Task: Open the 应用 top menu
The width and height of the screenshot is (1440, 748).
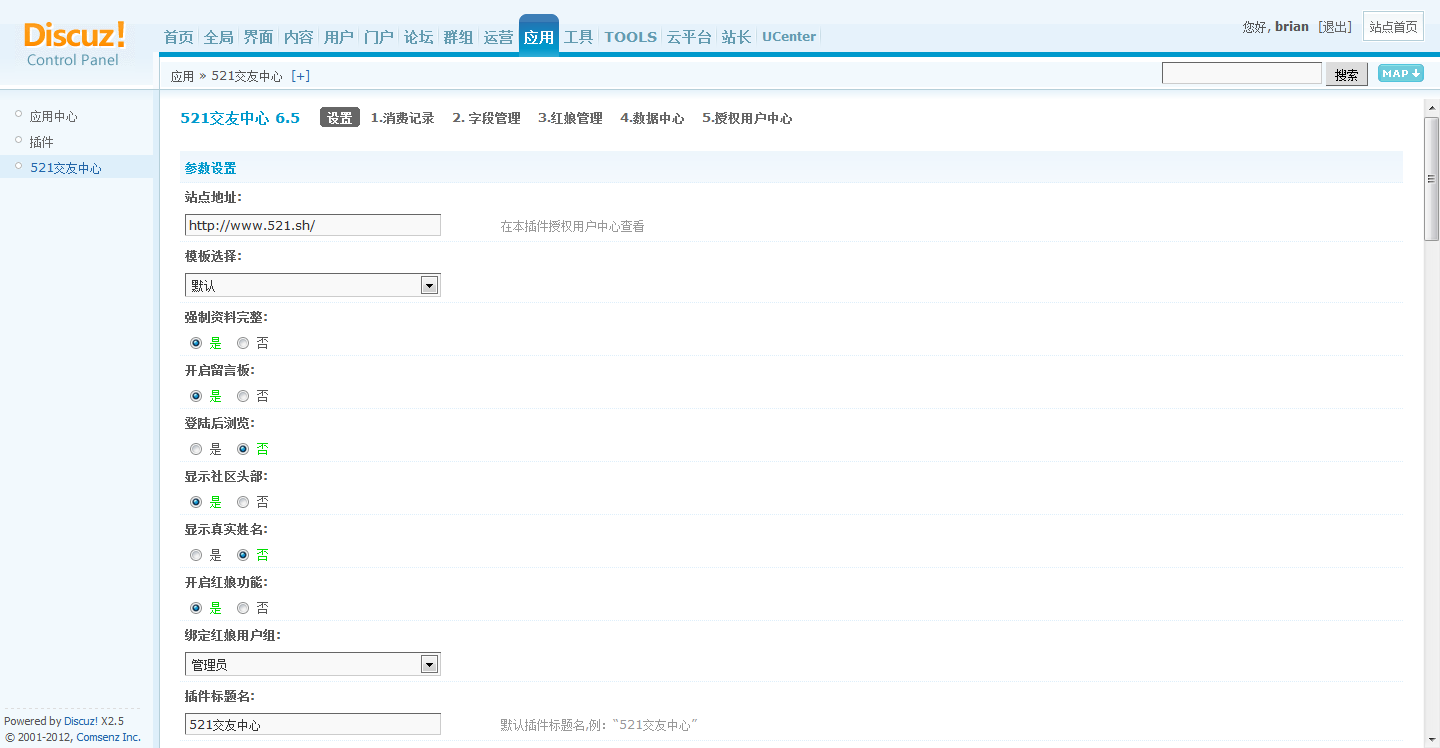Action: 539,37
